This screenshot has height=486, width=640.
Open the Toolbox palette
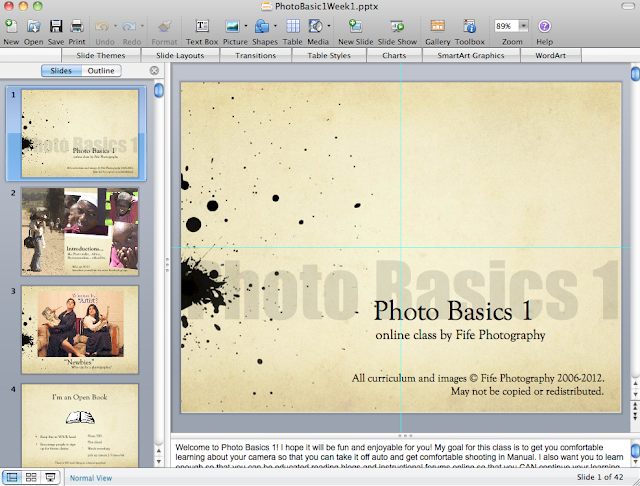tap(470, 26)
